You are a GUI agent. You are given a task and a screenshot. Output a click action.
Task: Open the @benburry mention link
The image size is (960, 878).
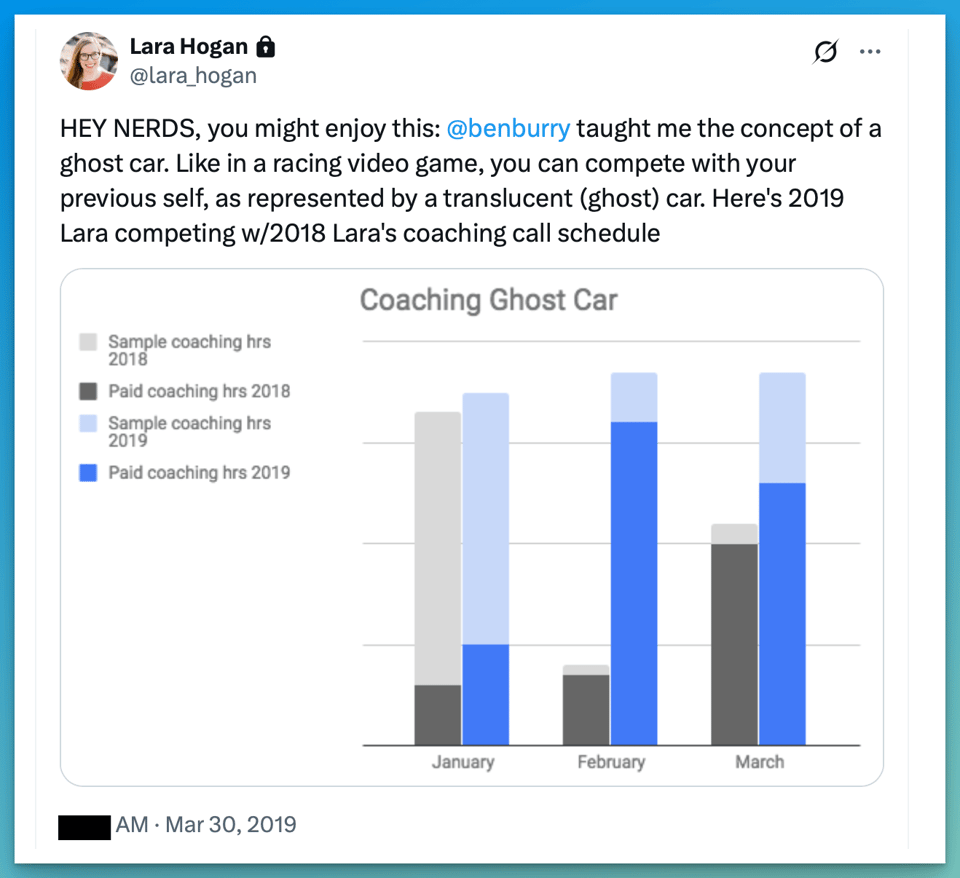[508, 129]
